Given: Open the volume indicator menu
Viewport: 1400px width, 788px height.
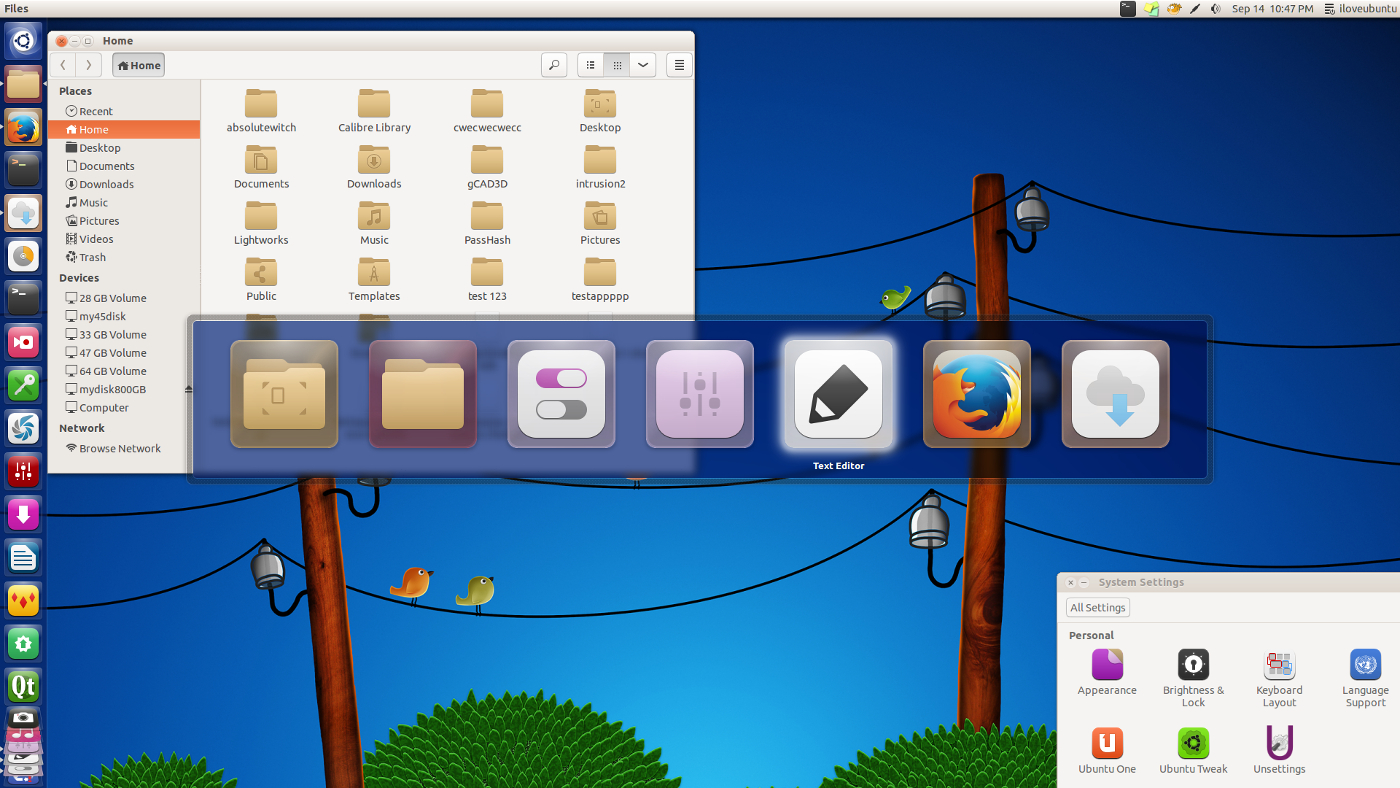Looking at the screenshot, I should tap(1215, 8).
